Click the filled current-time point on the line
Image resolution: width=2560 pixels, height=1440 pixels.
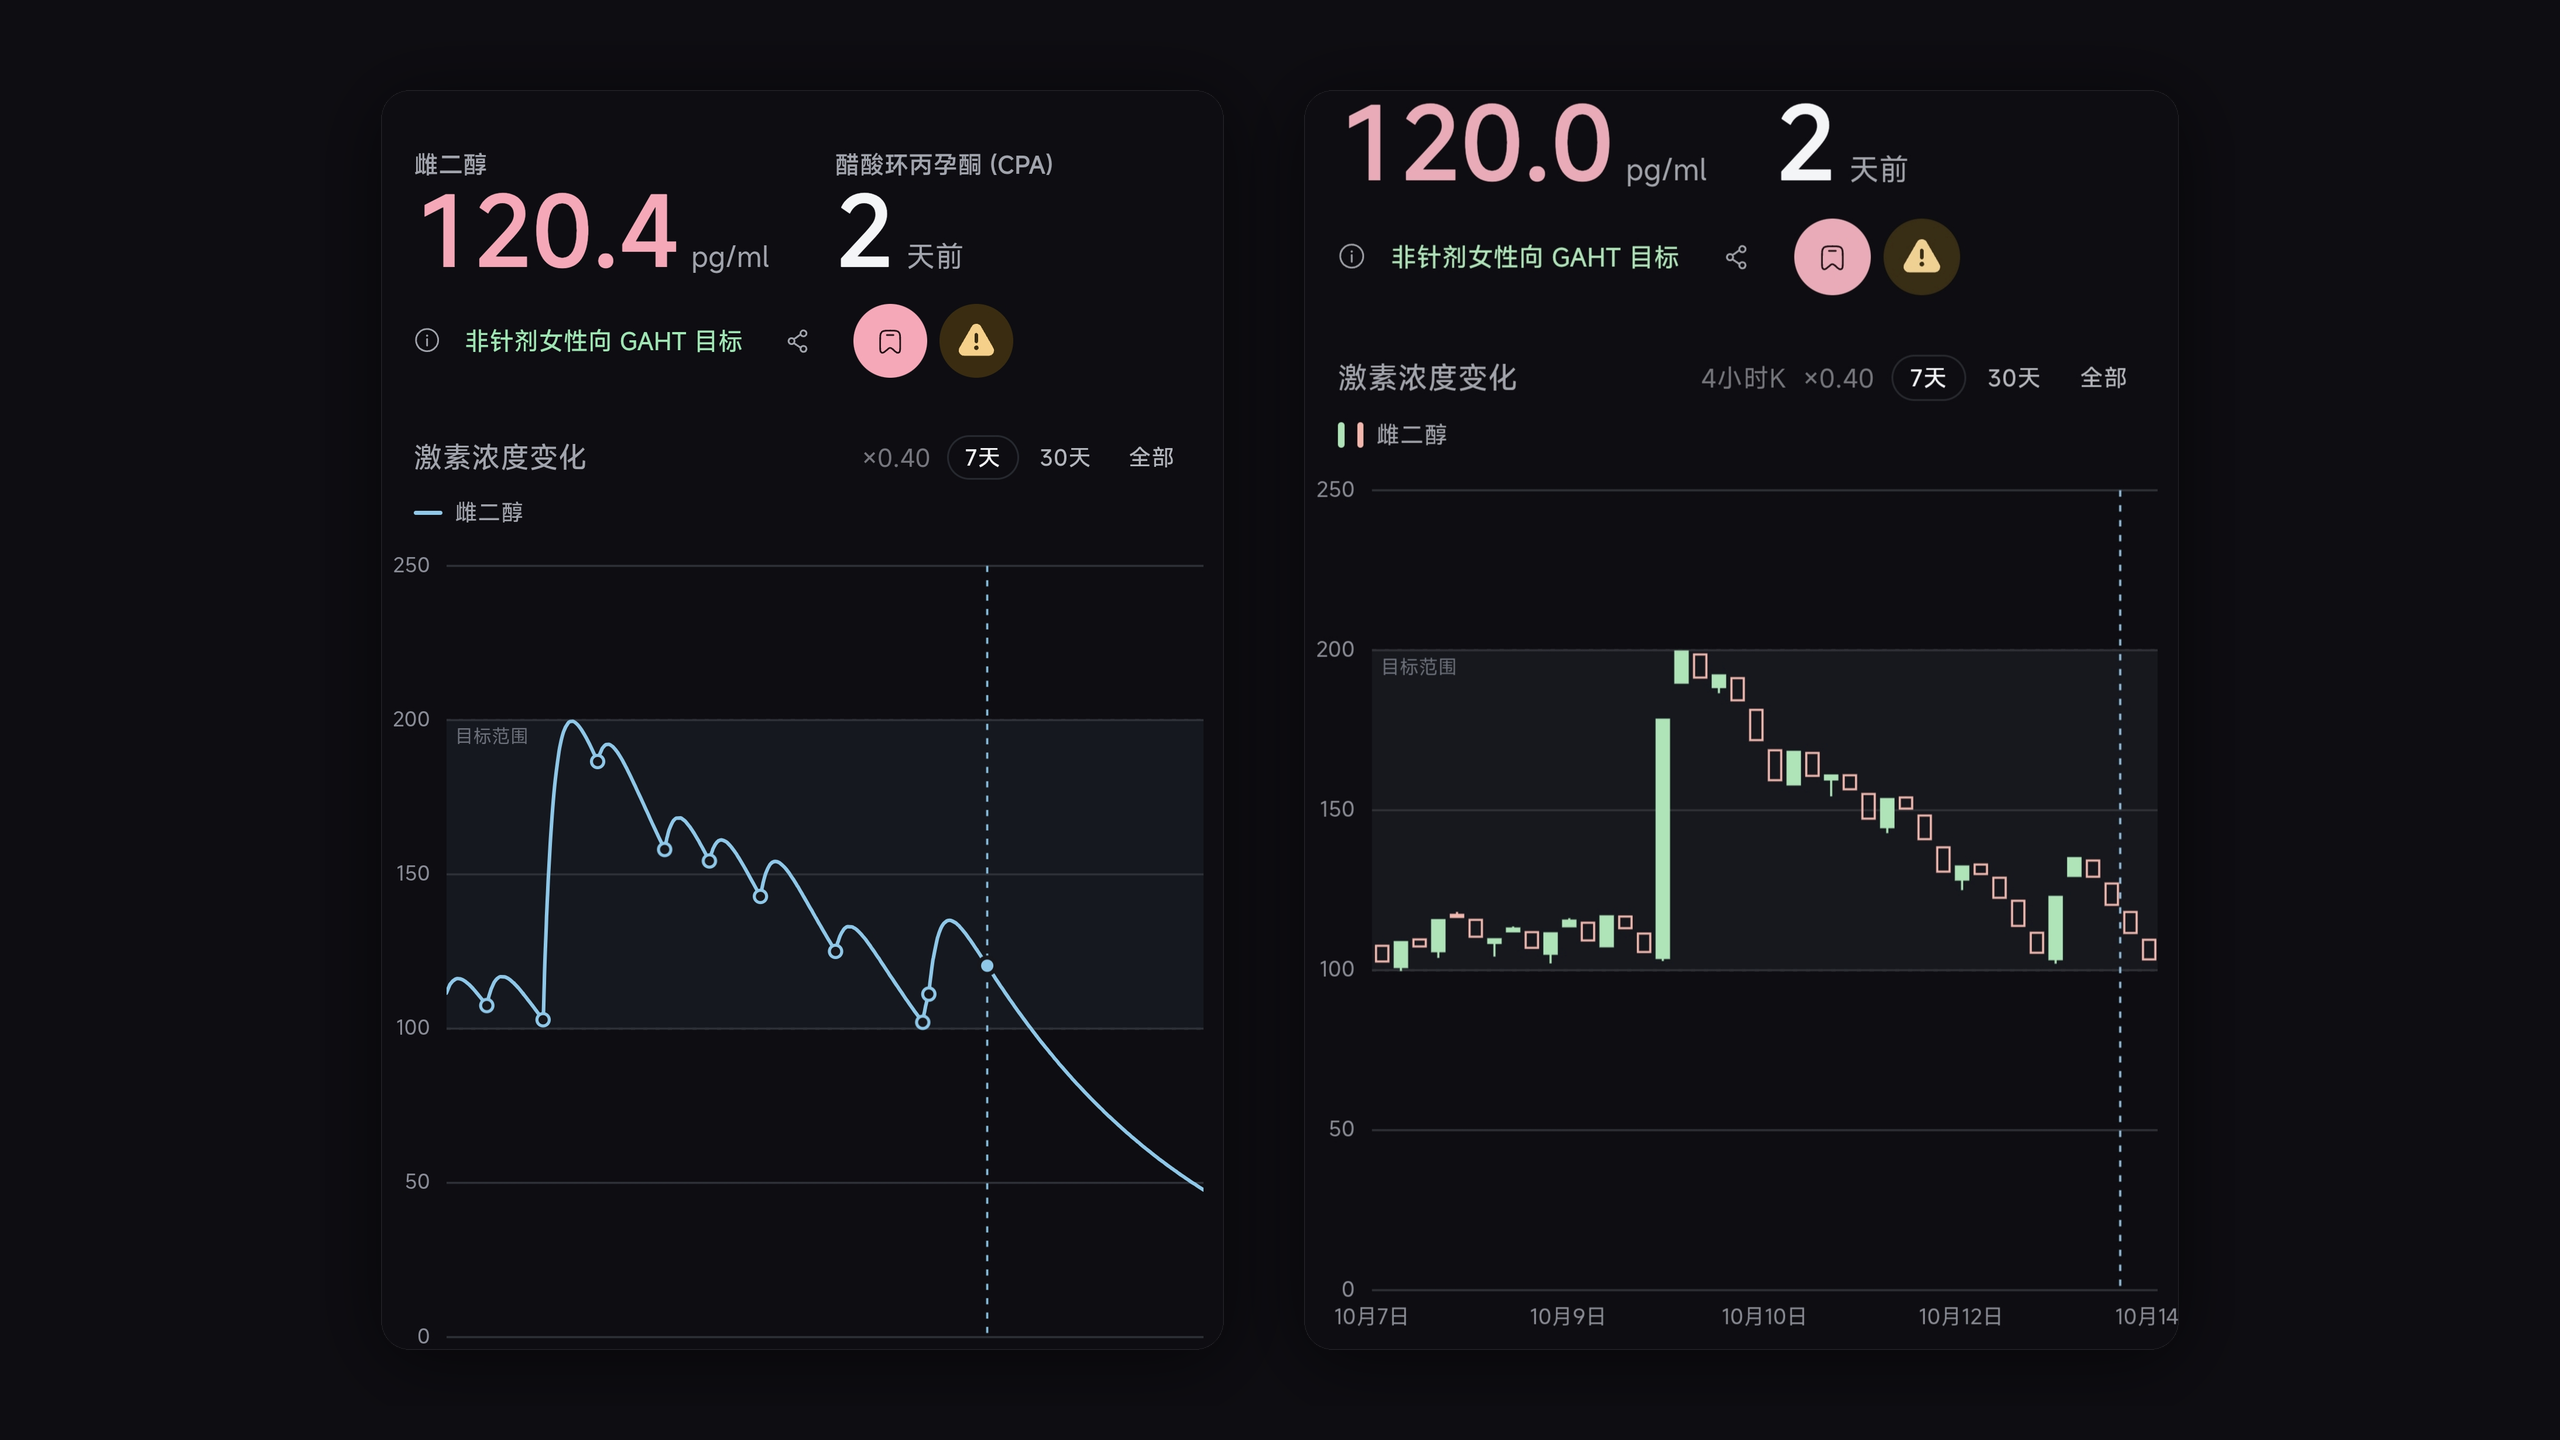(987, 966)
